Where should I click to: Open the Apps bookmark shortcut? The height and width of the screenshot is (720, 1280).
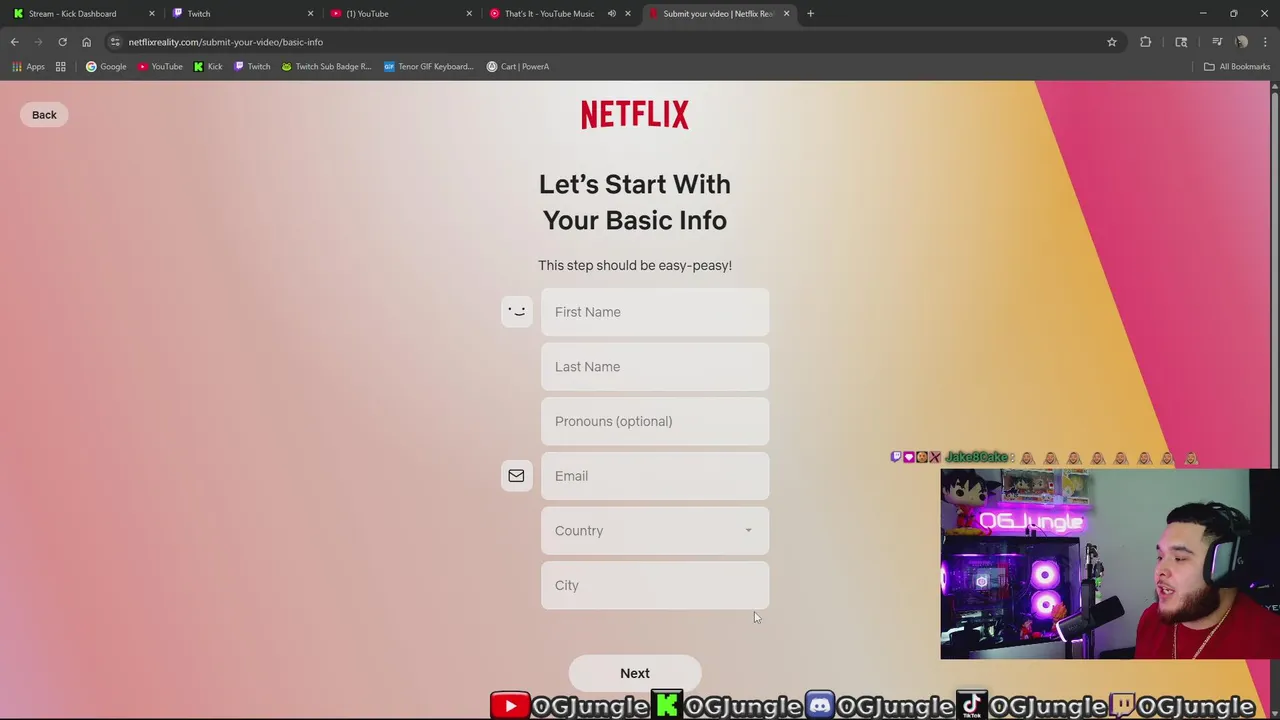(x=28, y=66)
